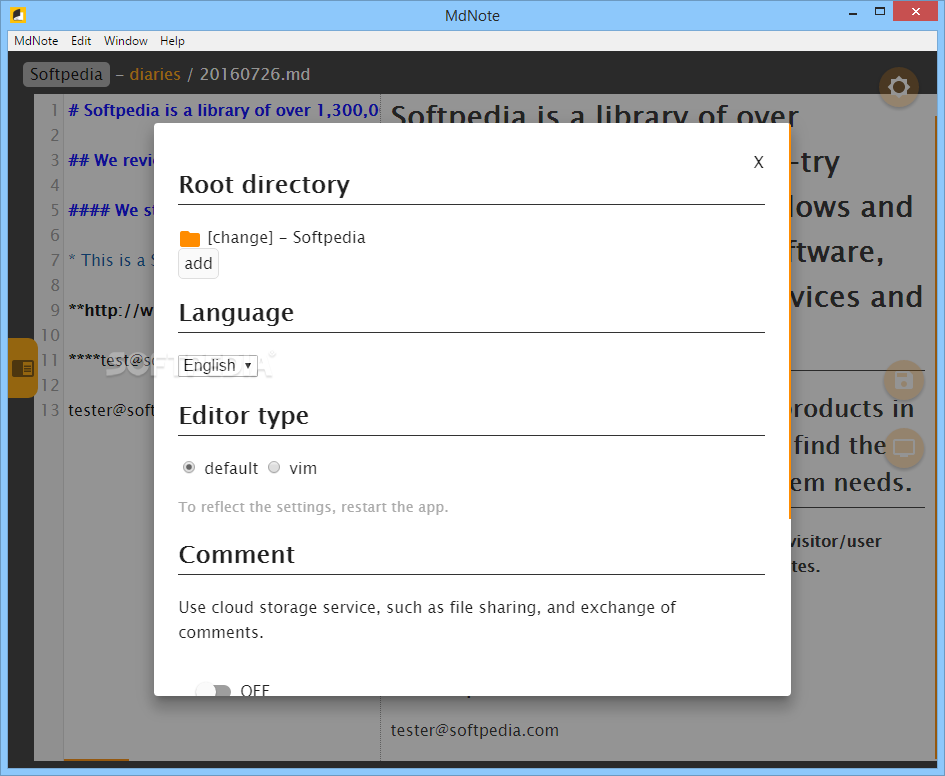Screen dimensions: 945x776
Task: Toggle the sidebar panel icon
Action: click(x=23, y=368)
